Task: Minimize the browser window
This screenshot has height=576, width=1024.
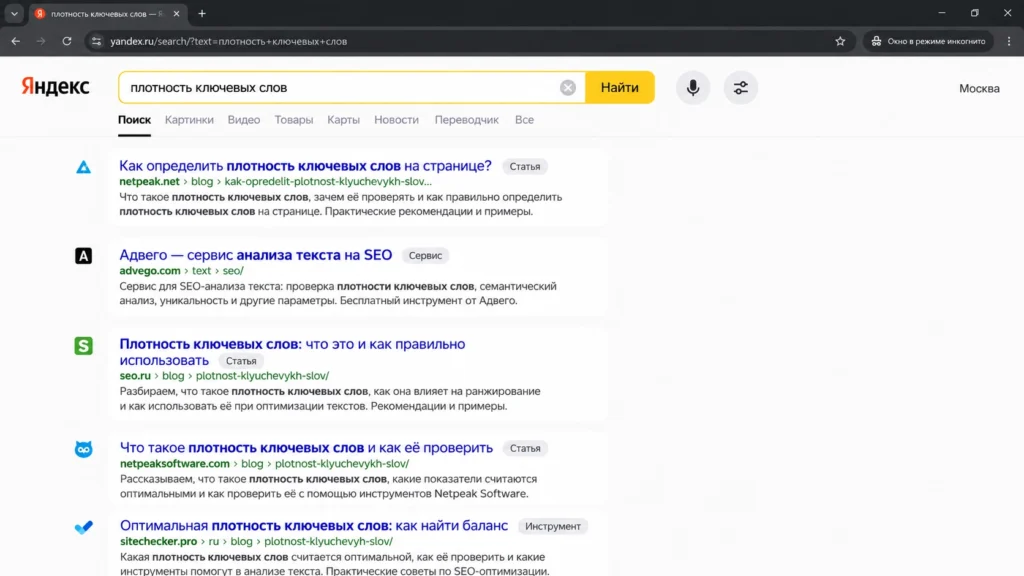Action: point(942,13)
